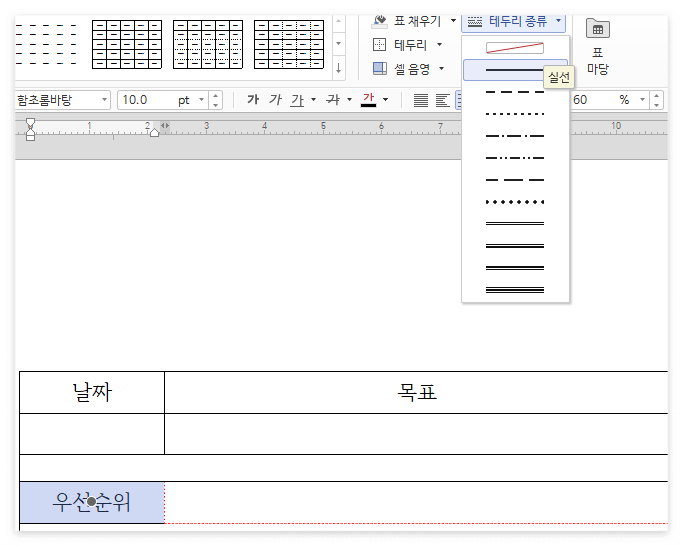Apply the fourth table style with dashed column lines
The height and width of the screenshot is (546, 683).
(289, 44)
